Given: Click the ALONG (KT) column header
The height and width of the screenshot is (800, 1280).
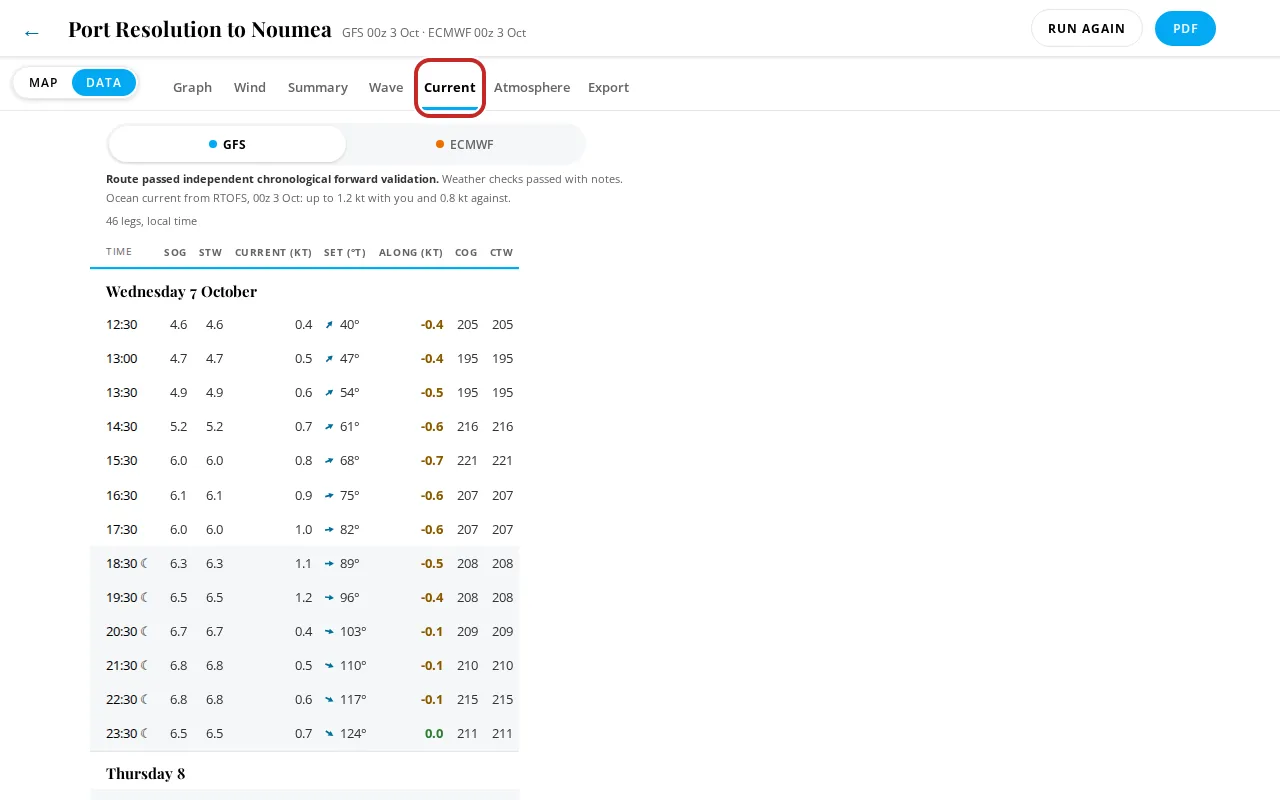Looking at the screenshot, I should click(x=411, y=252).
